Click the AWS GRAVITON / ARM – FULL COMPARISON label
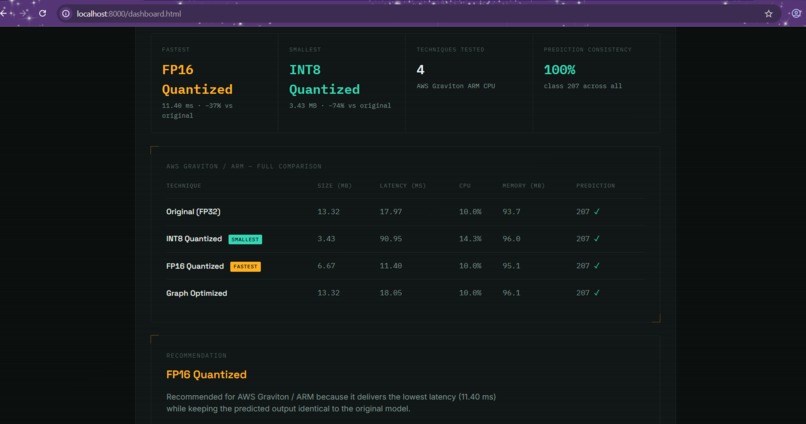806x424 pixels. [x=244, y=167]
